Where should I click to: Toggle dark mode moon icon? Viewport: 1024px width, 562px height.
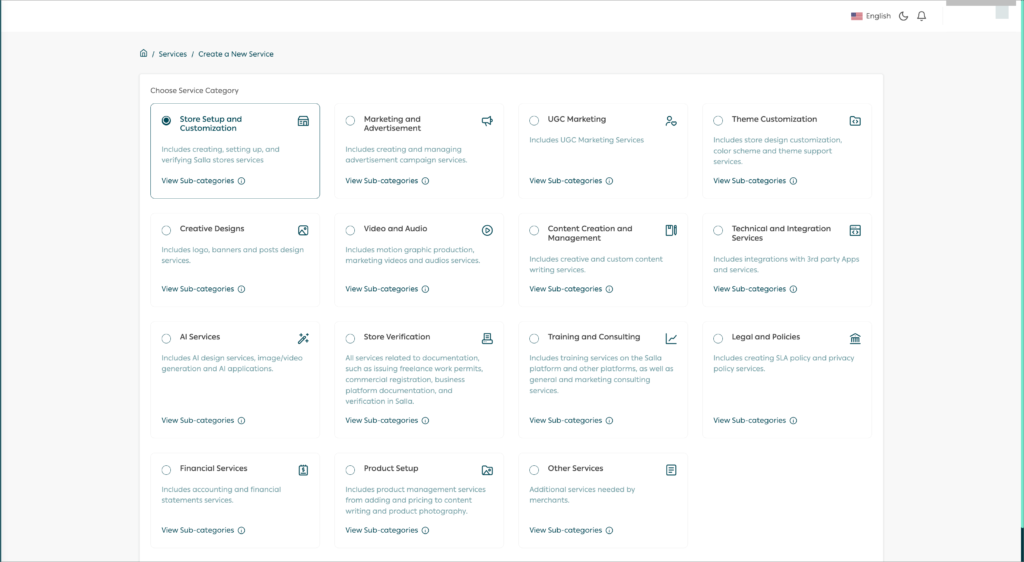tap(904, 16)
